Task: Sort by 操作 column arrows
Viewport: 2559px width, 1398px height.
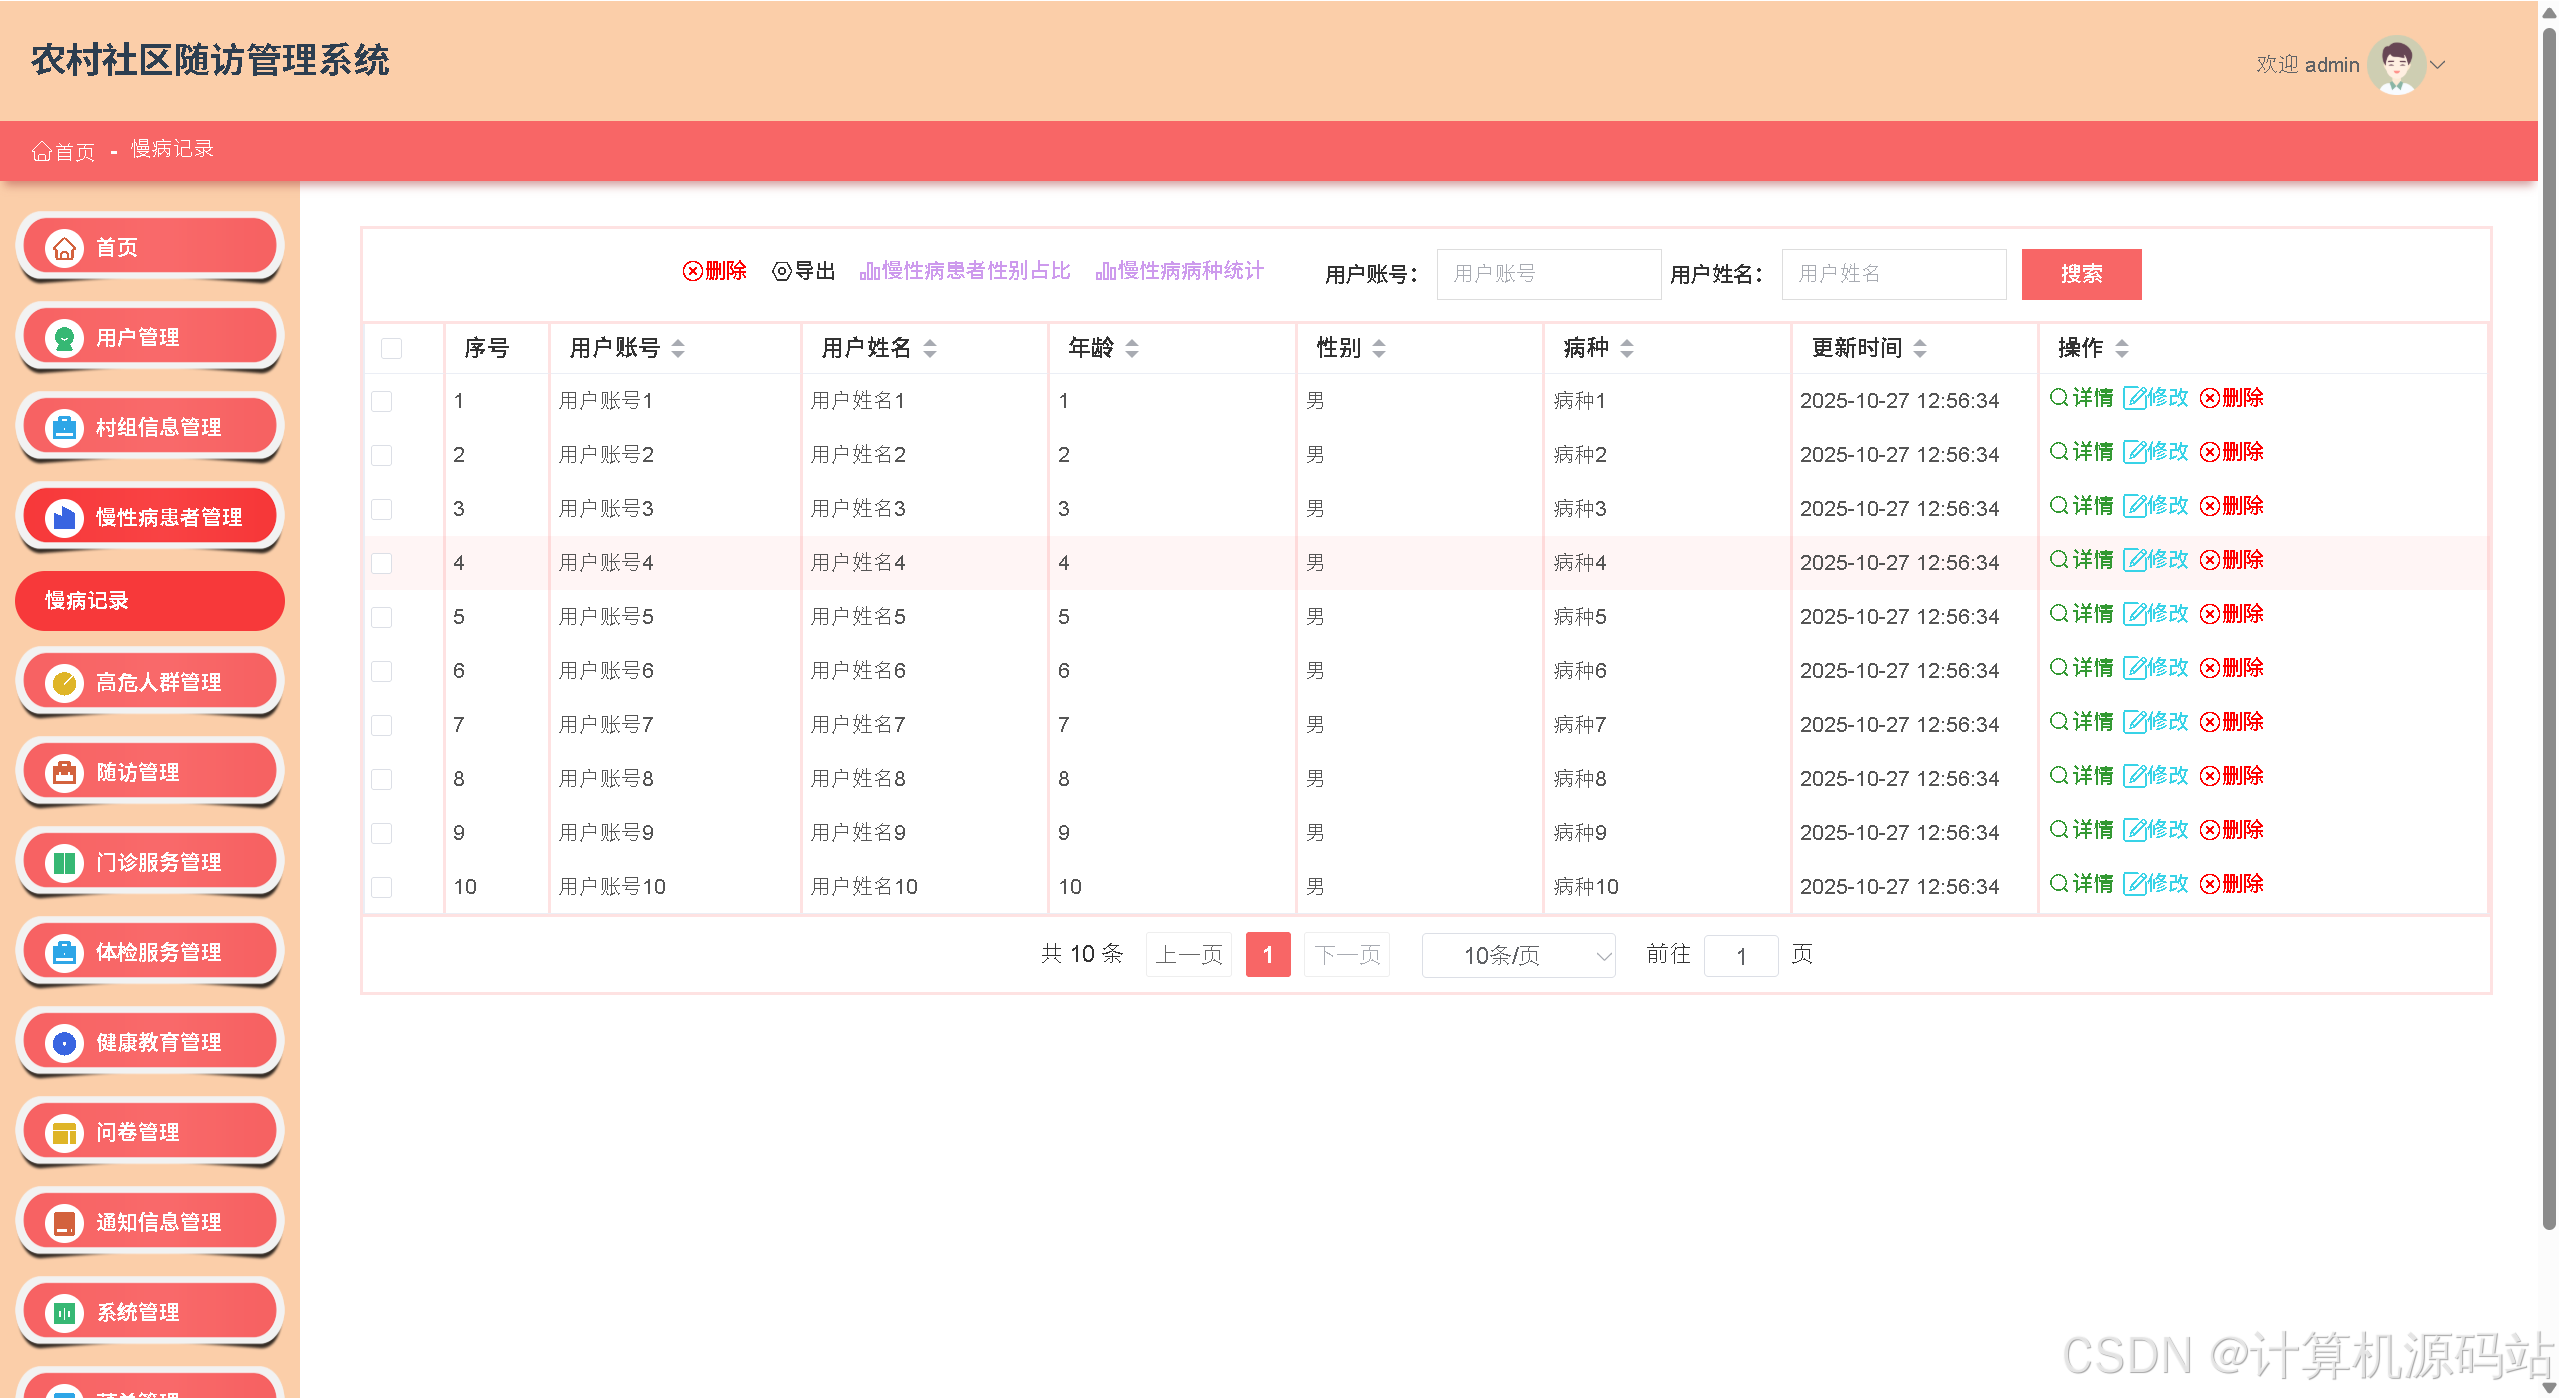Action: point(2122,348)
